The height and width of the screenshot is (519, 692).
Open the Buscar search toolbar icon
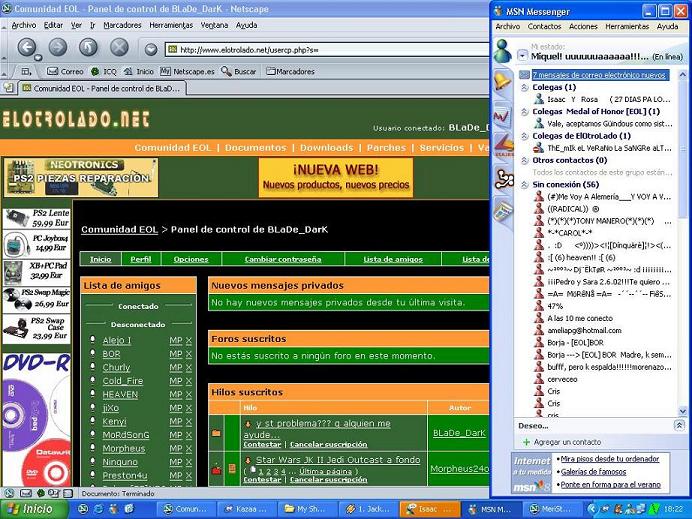click(x=238, y=71)
